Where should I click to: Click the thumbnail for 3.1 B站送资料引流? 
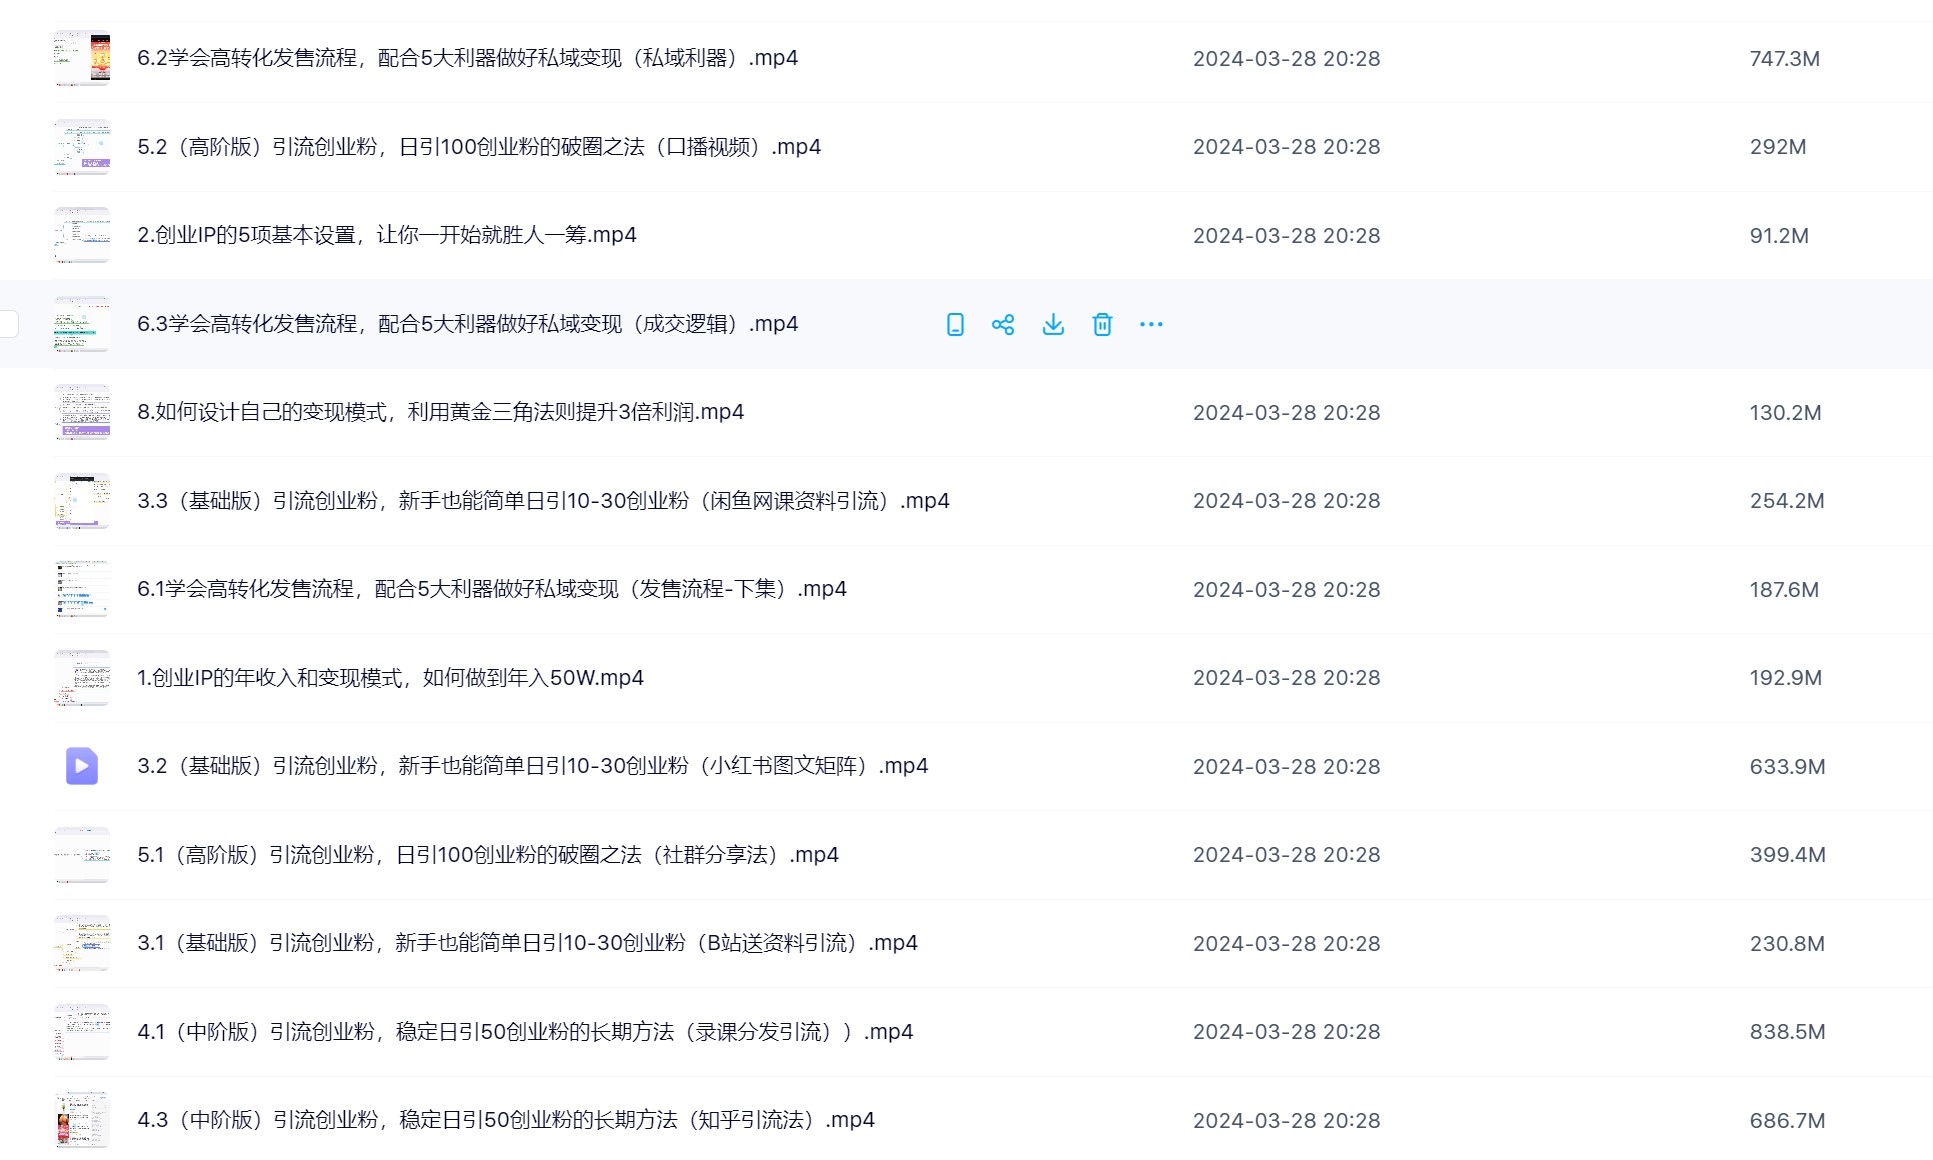[x=82, y=943]
